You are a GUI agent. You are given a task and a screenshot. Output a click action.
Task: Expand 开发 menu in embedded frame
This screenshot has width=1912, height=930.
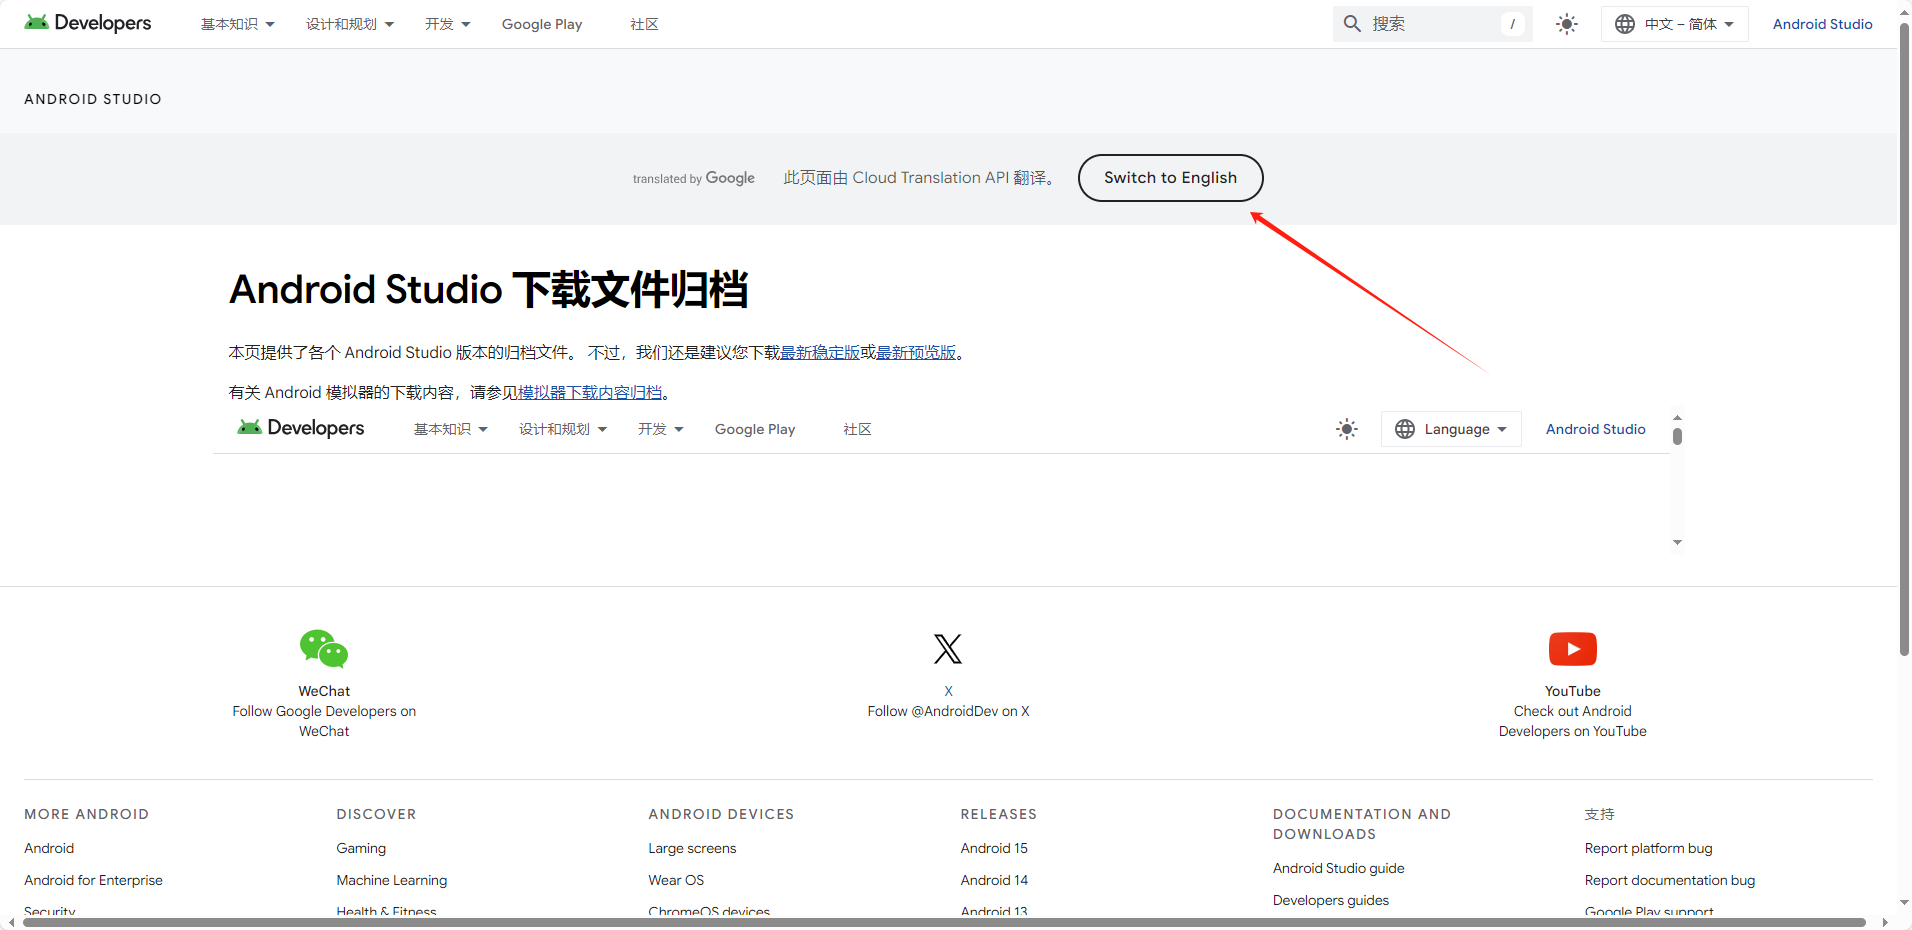click(x=660, y=429)
